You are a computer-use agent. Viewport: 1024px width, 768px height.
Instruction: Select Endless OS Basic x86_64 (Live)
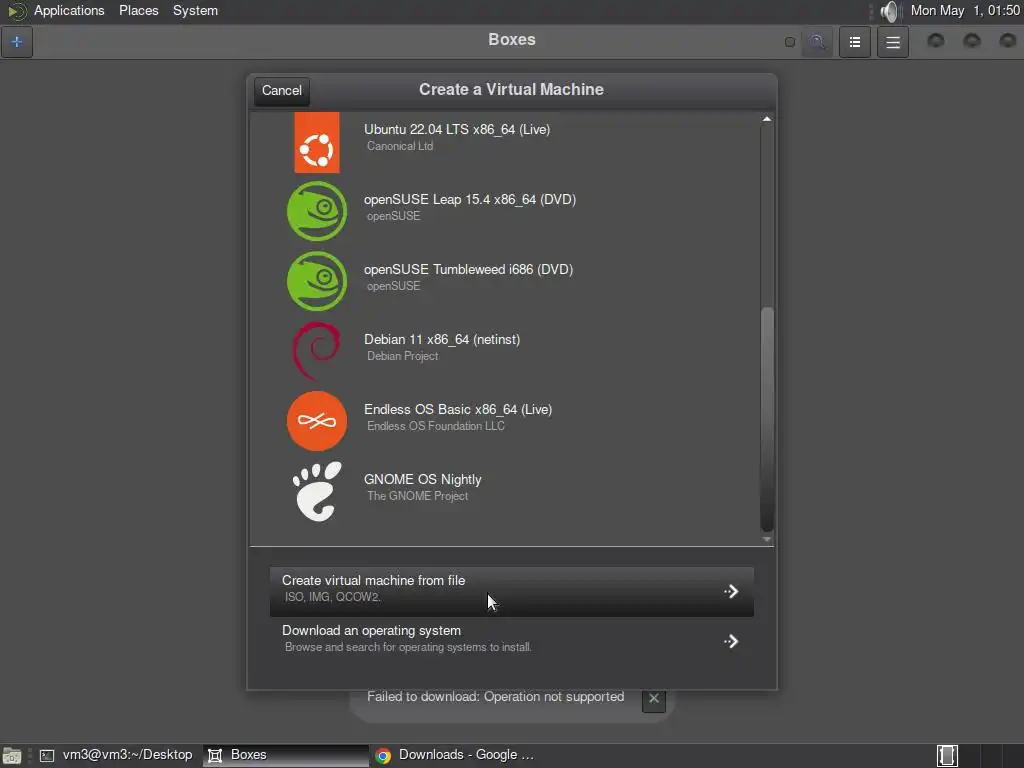pos(505,421)
